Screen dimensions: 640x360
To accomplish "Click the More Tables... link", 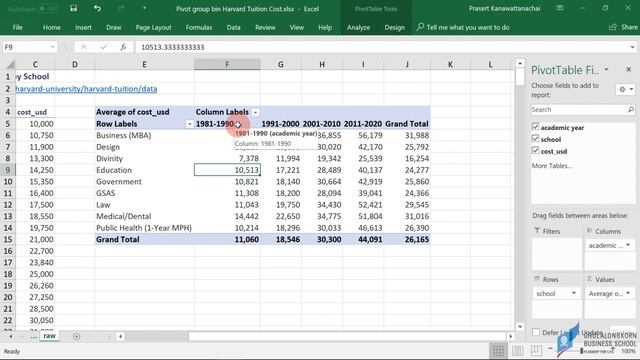I will [551, 166].
